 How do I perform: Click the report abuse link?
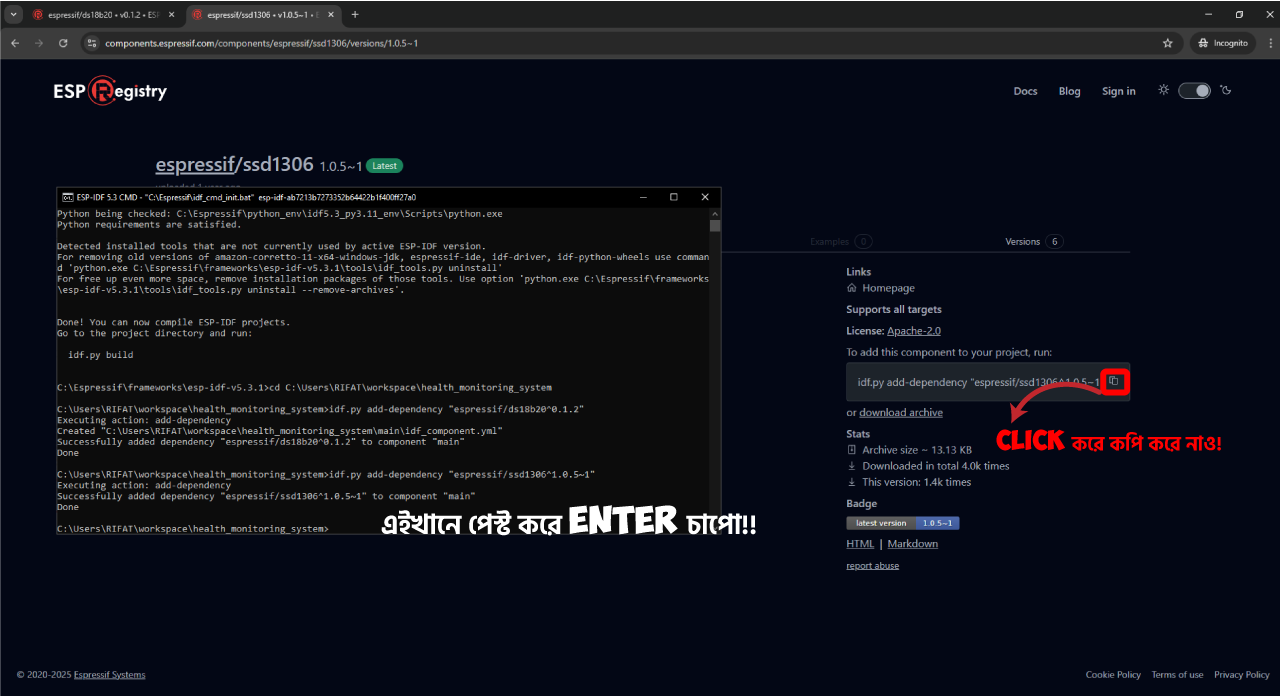tap(873, 566)
